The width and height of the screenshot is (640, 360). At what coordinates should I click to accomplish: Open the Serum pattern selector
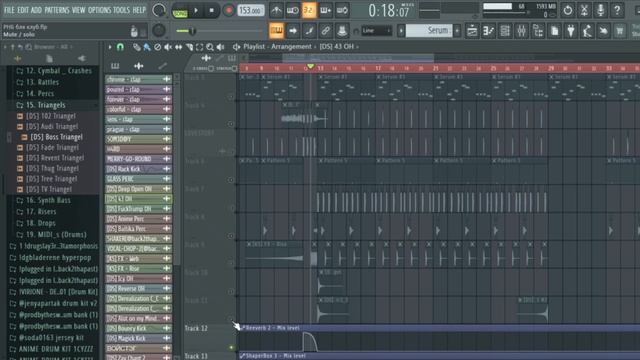click(x=429, y=31)
